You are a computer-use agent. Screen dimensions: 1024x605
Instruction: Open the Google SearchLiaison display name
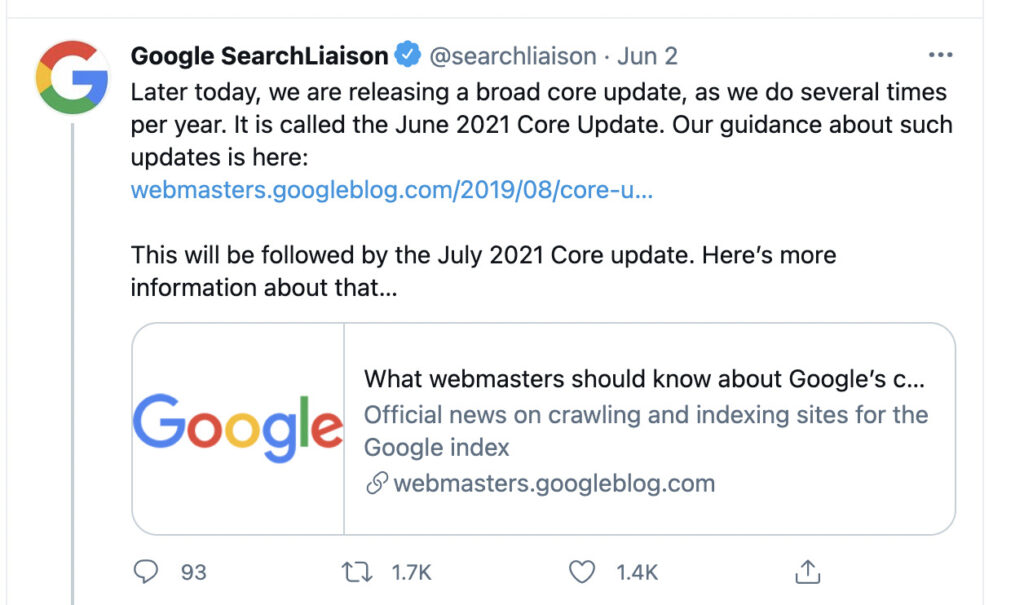(259, 56)
